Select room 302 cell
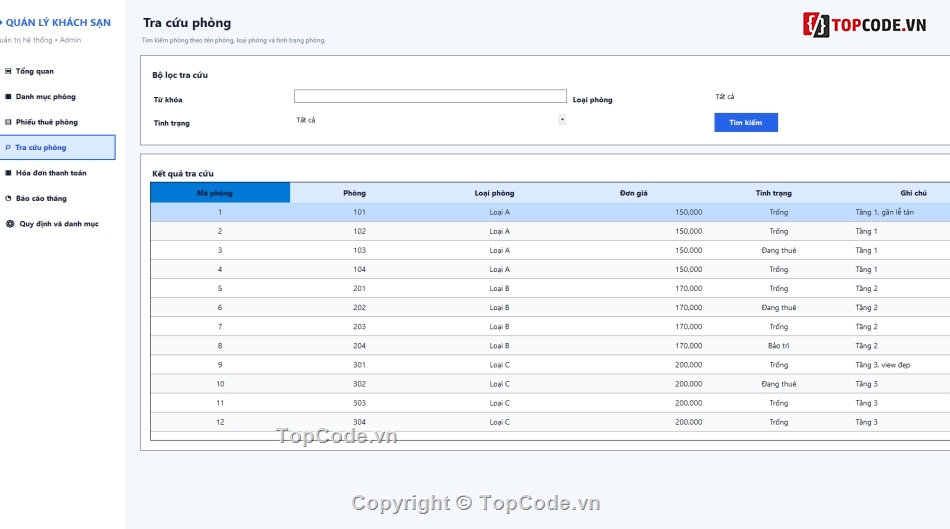The width and height of the screenshot is (950, 529). pyautogui.click(x=359, y=384)
